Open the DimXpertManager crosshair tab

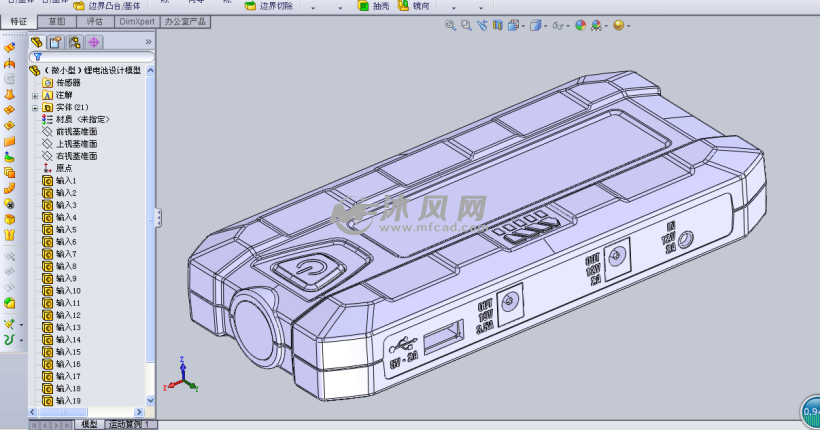(94, 42)
